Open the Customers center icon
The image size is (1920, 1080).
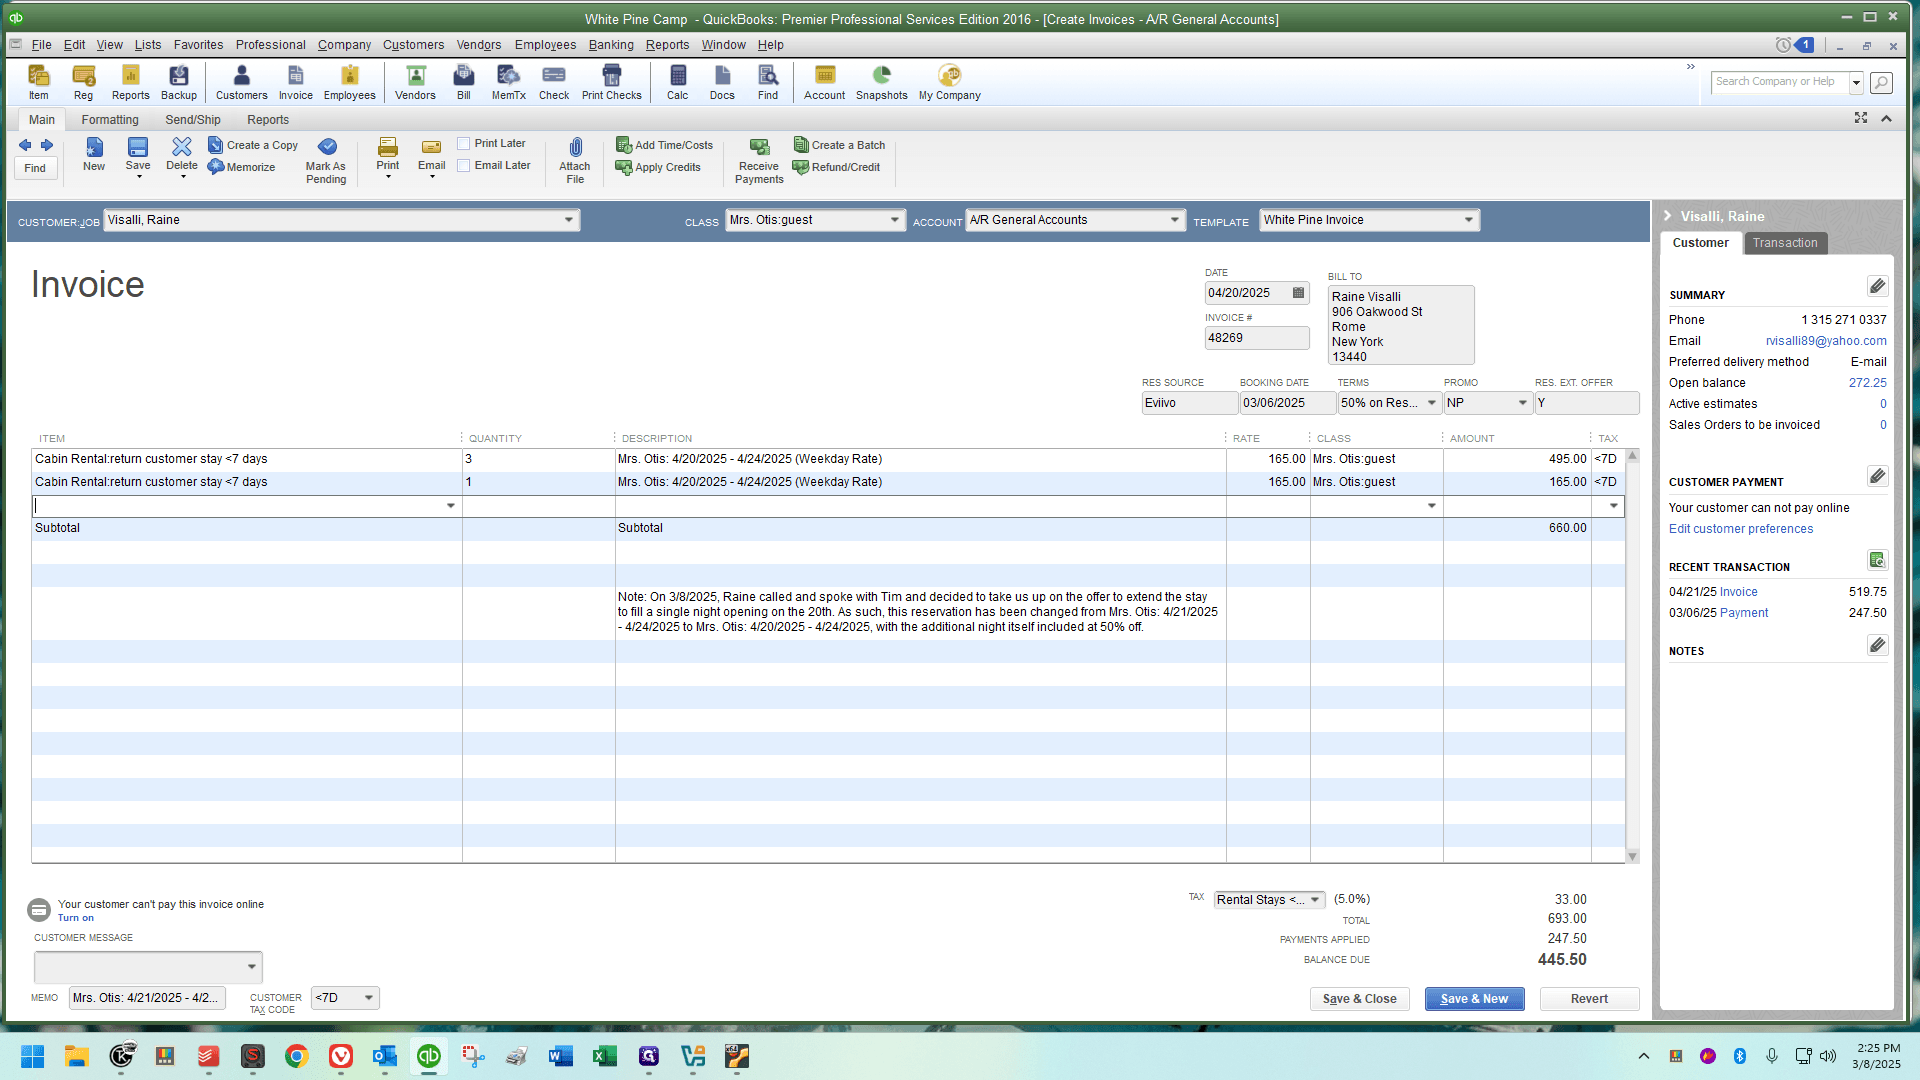point(241,82)
